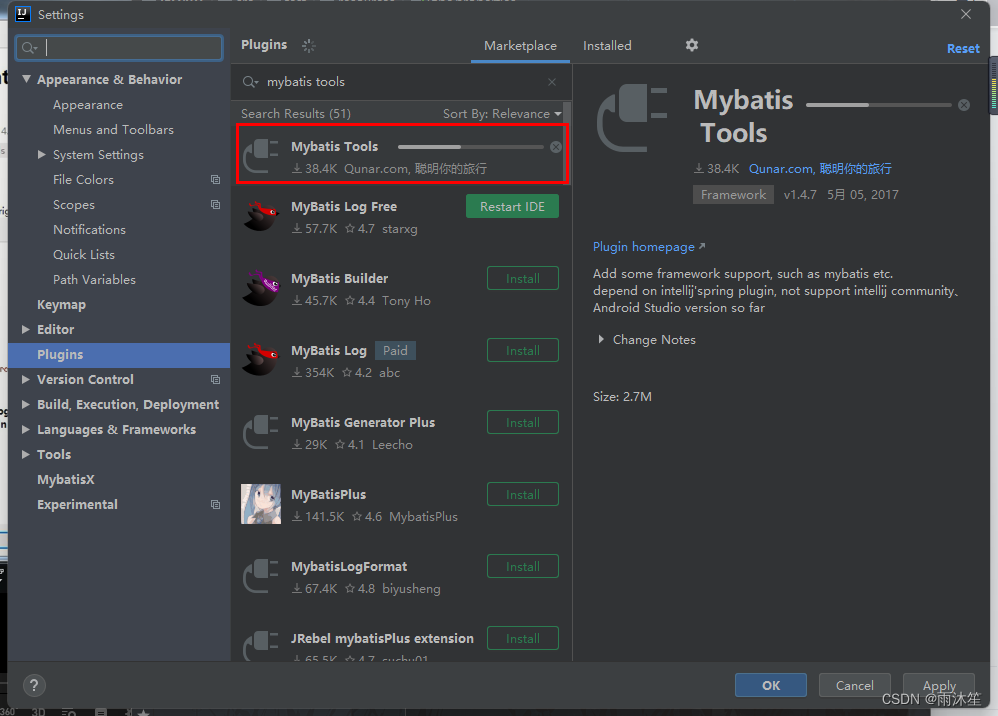The image size is (998, 716).
Task: Open the Quick Lists settings item
Action: [x=84, y=255]
